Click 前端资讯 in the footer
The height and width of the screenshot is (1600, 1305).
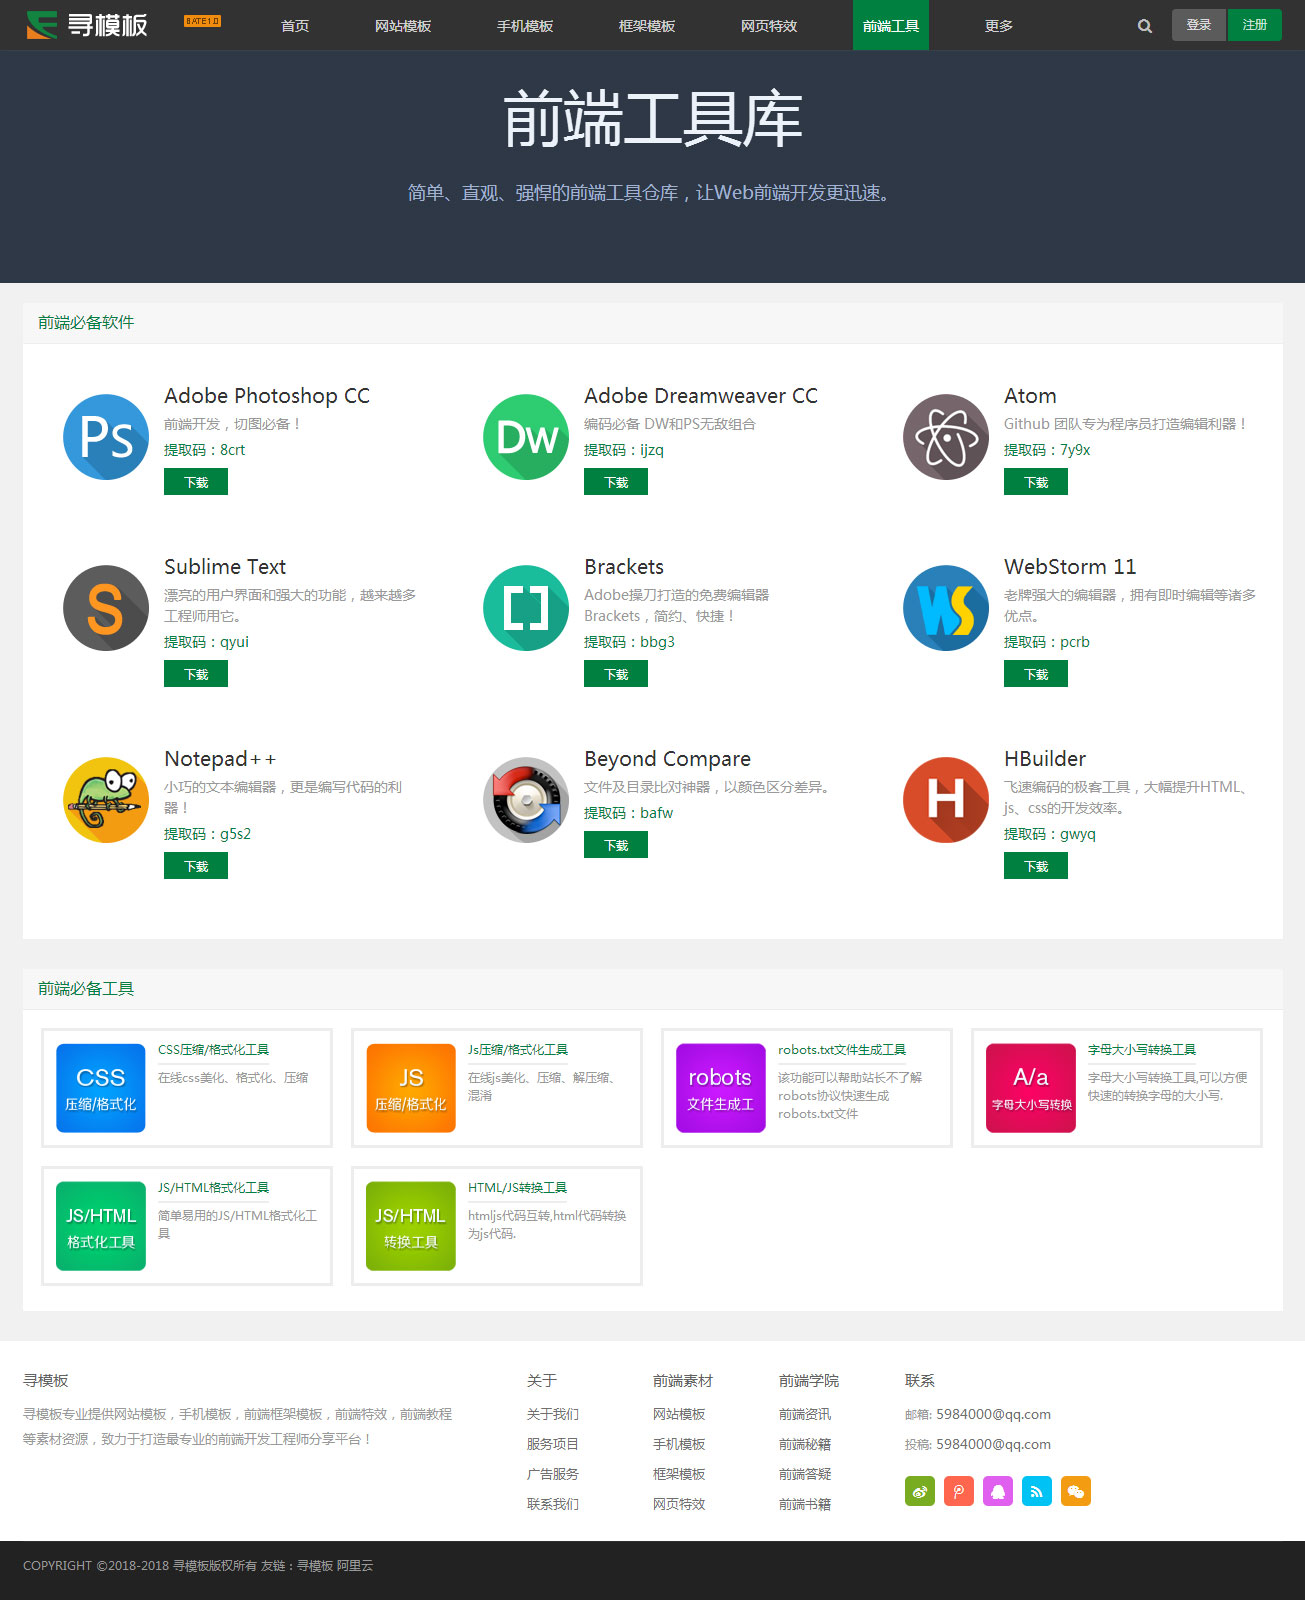coord(805,1414)
